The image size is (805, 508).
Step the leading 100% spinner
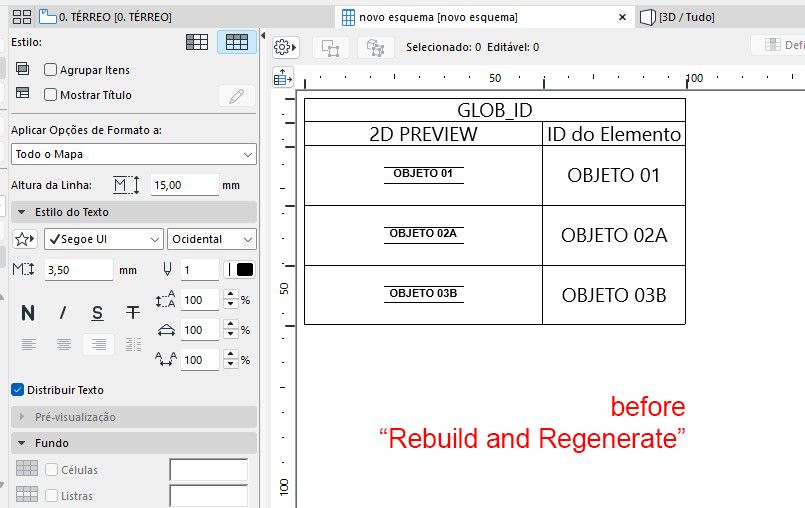point(231,300)
